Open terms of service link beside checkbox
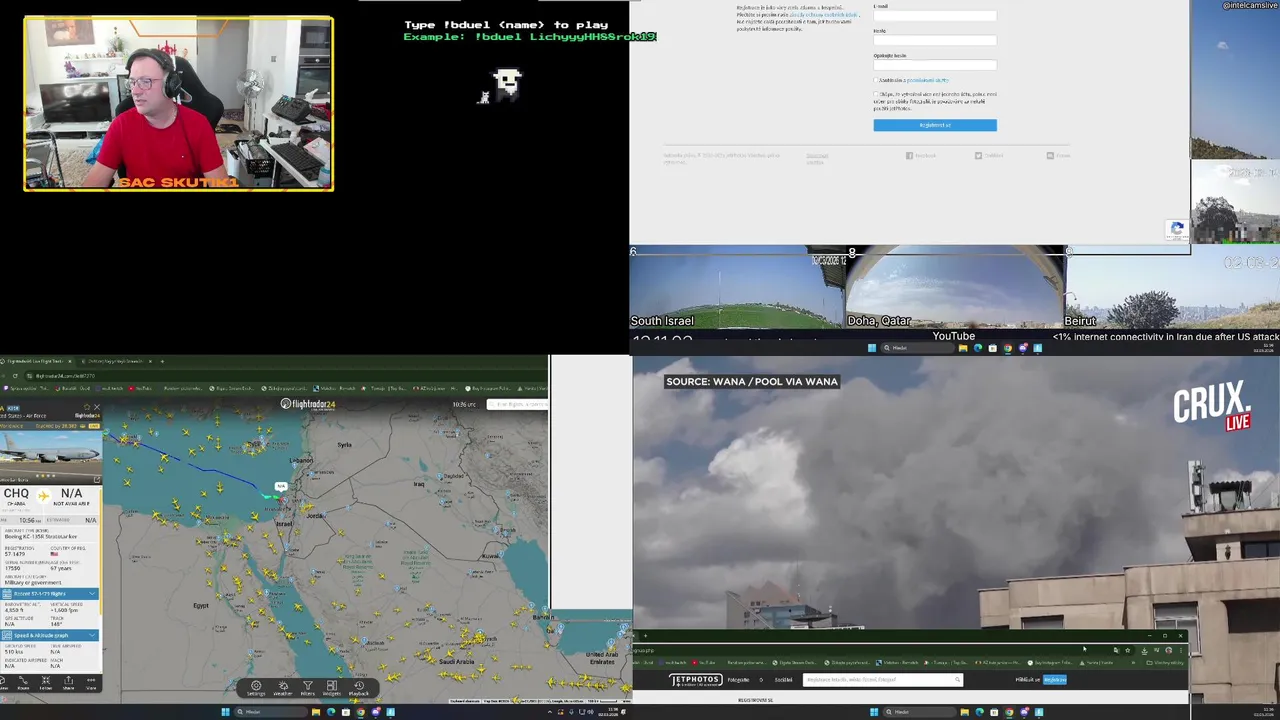 coord(928,80)
